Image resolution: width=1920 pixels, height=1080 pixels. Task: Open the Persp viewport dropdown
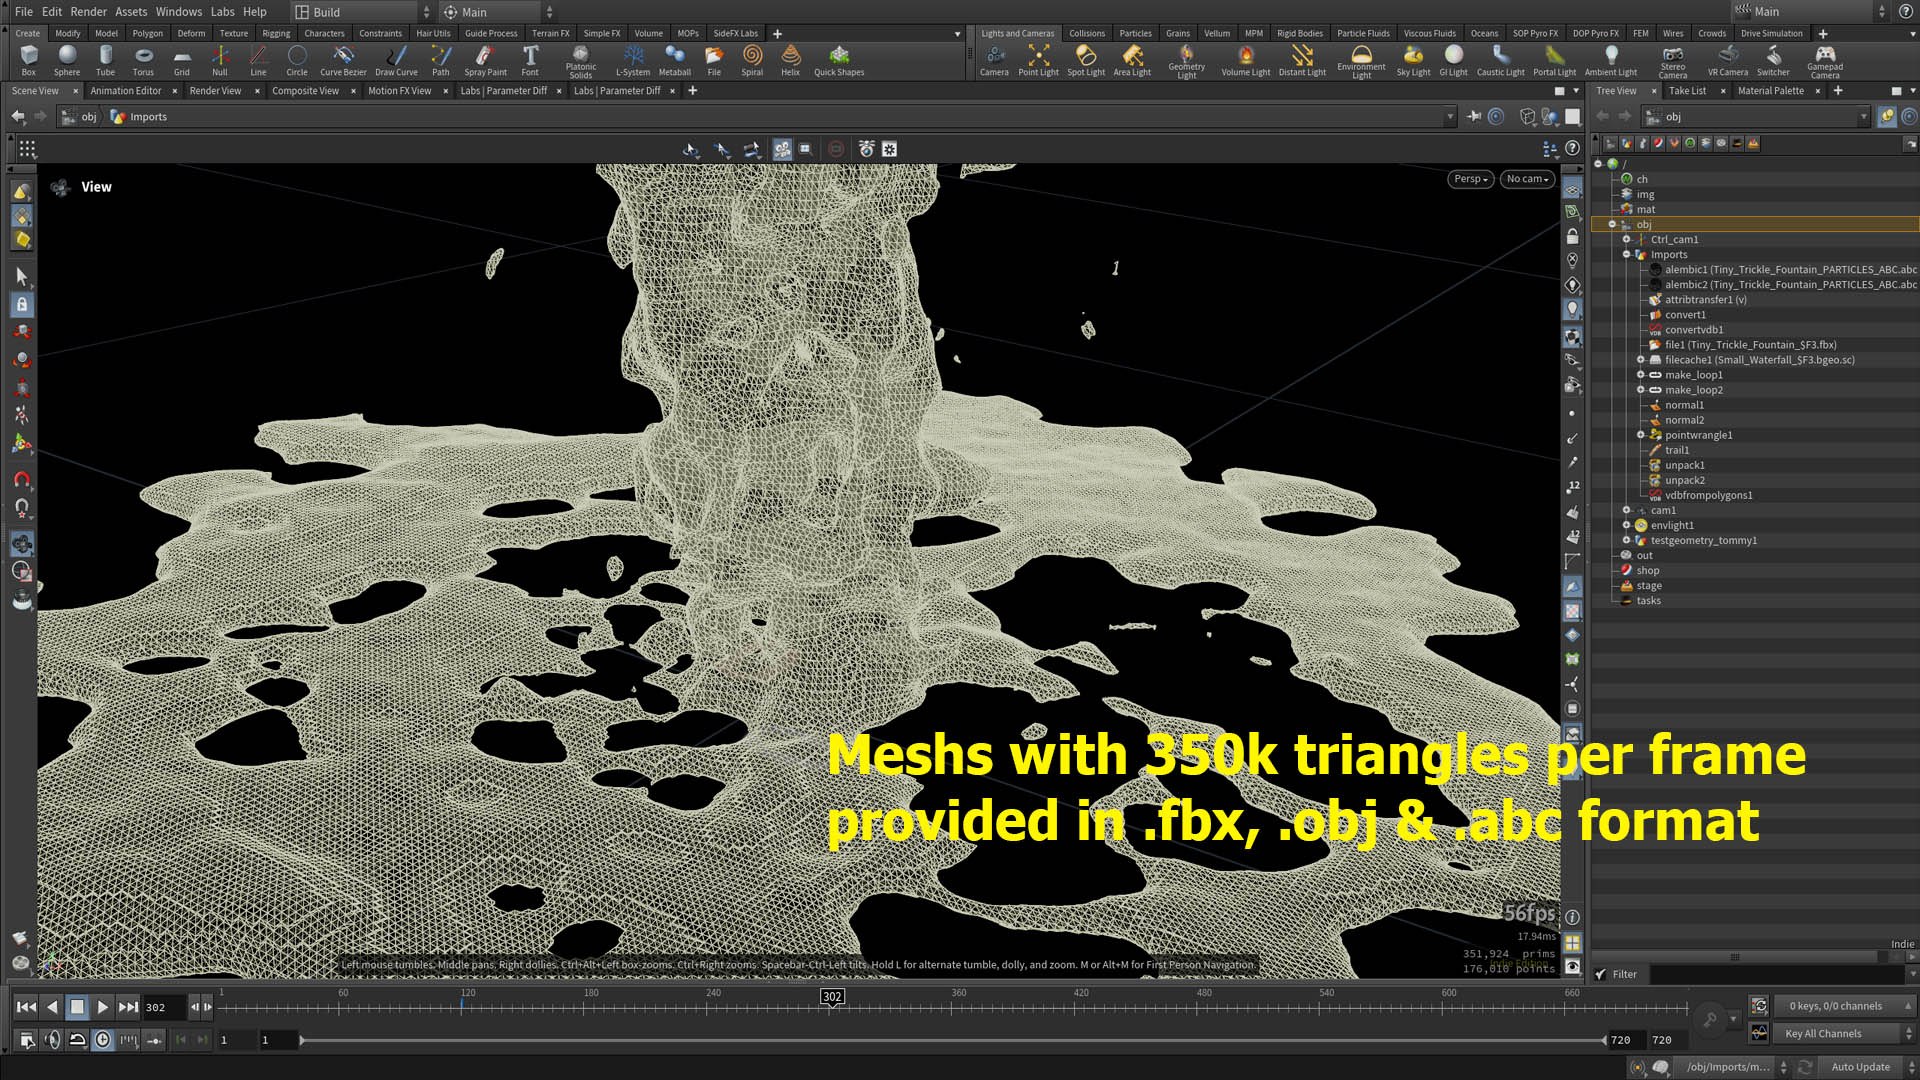[1470, 179]
